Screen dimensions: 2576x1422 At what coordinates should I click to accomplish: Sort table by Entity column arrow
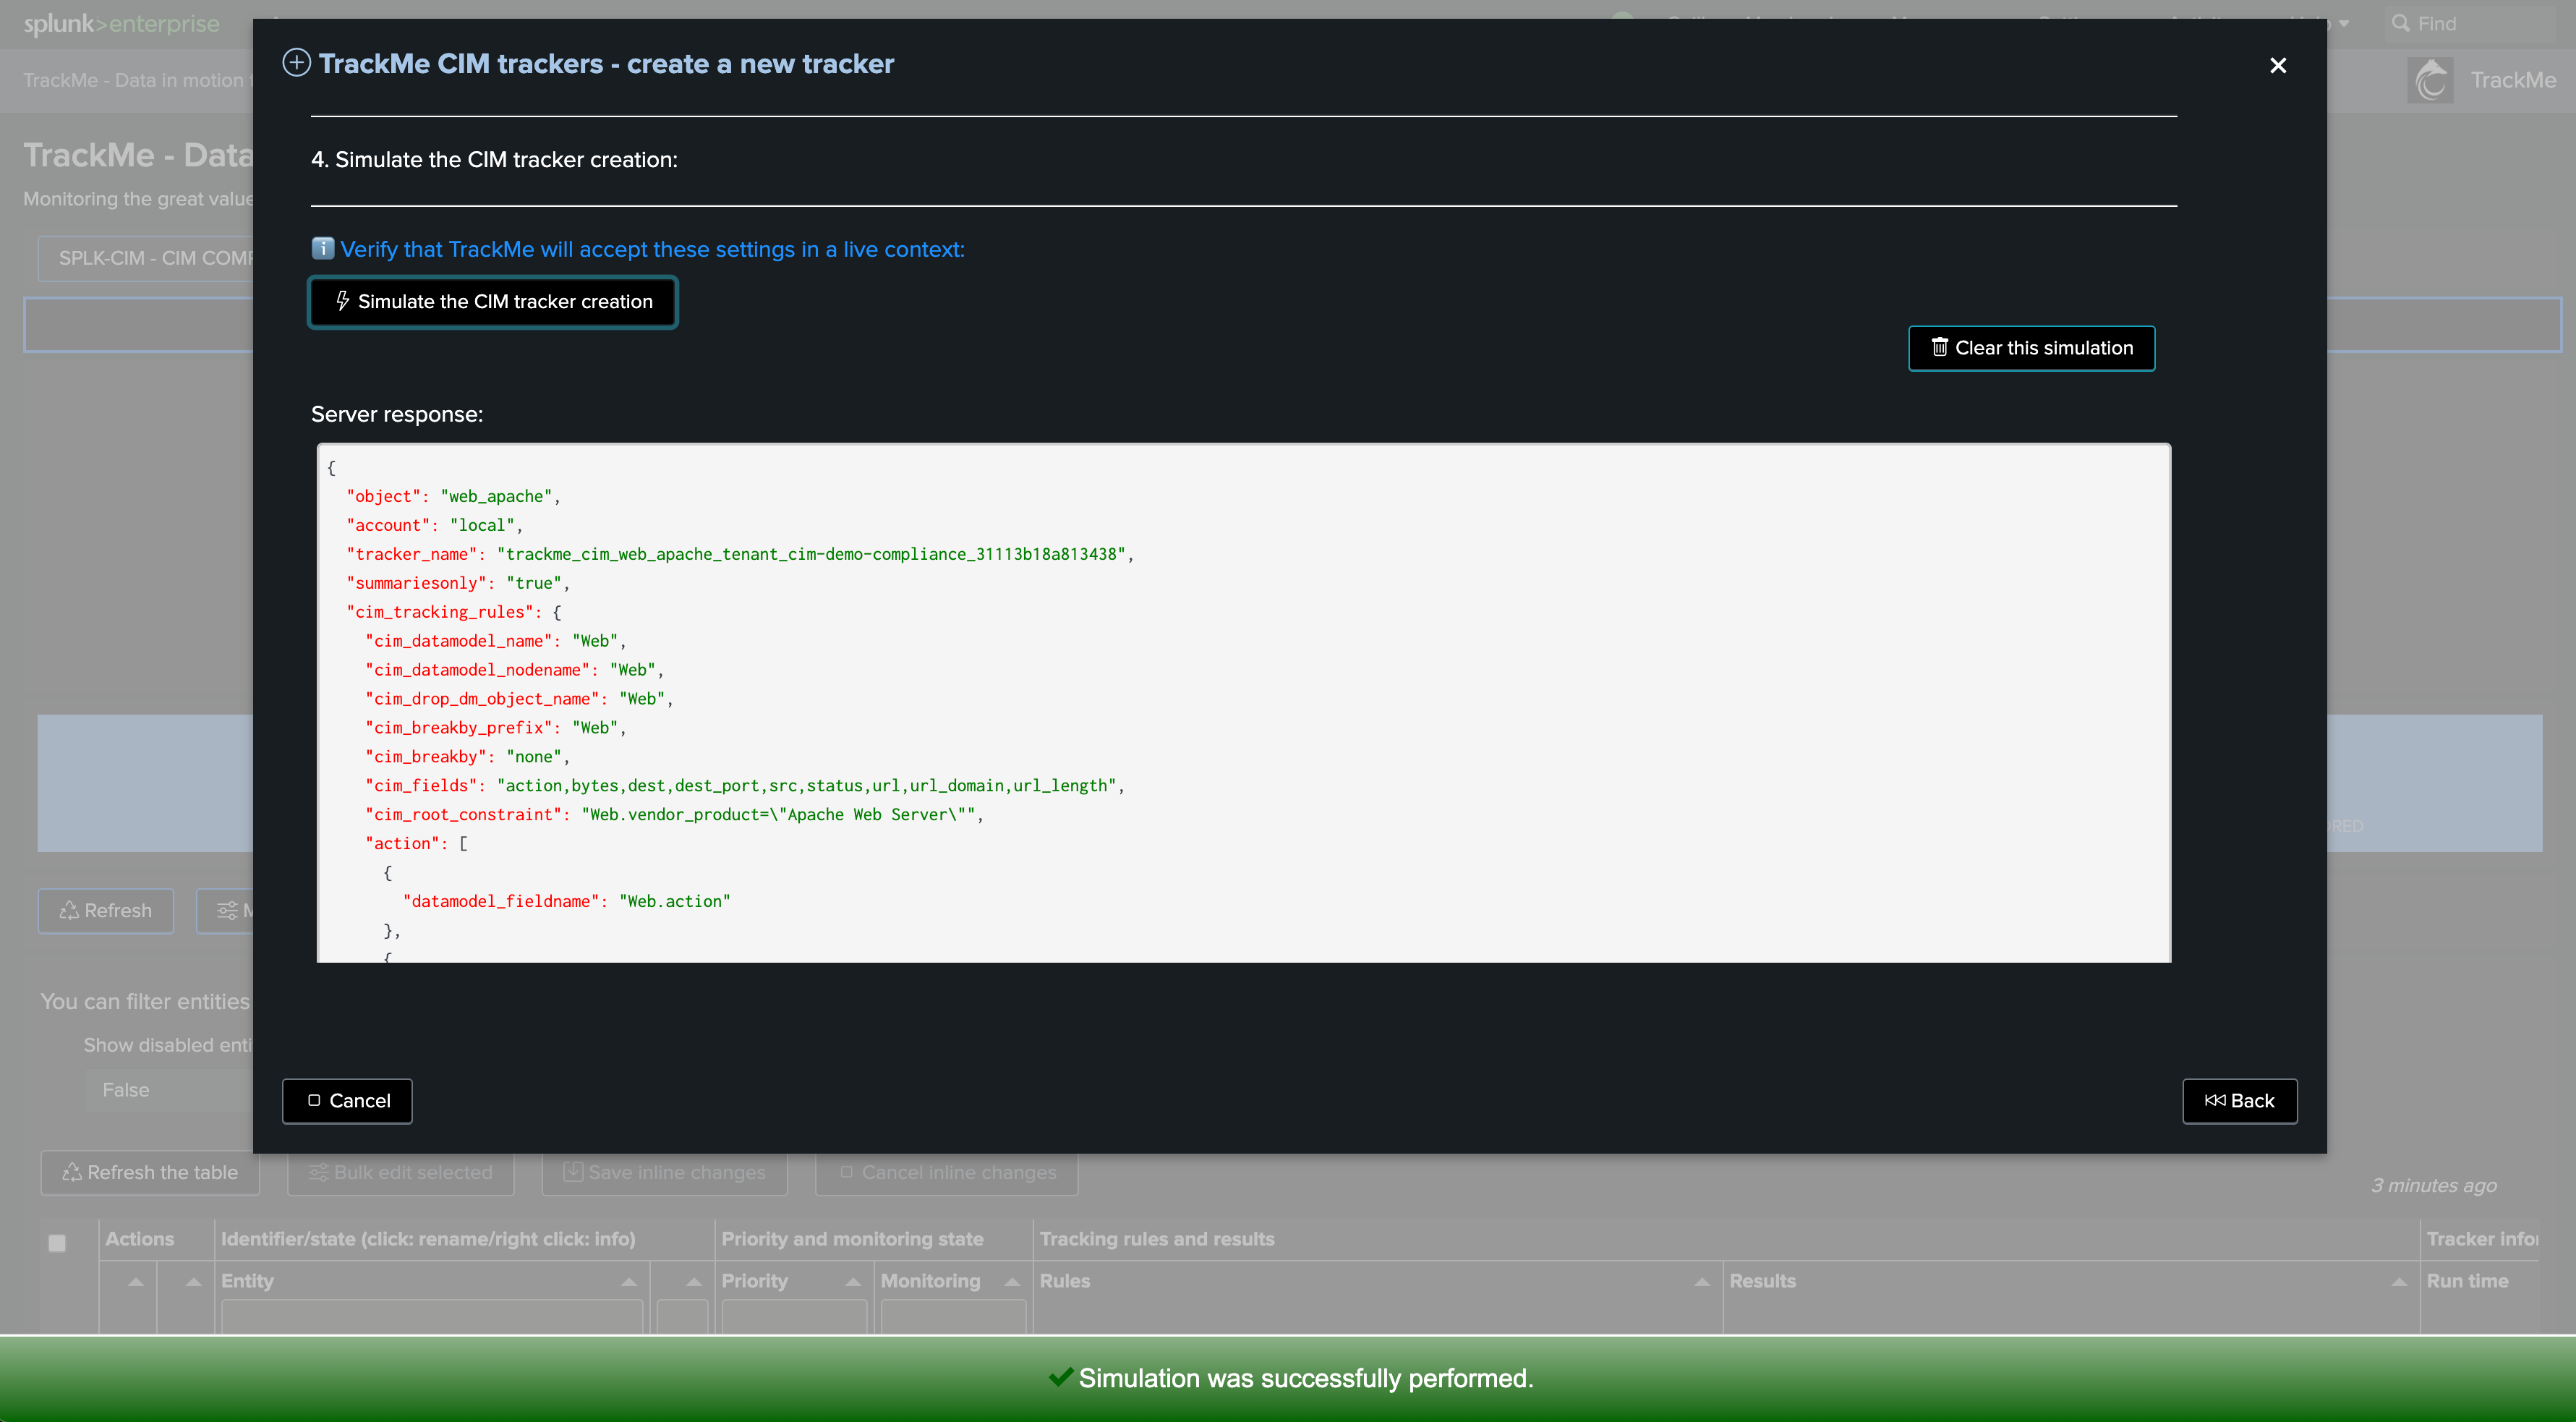coord(629,1281)
